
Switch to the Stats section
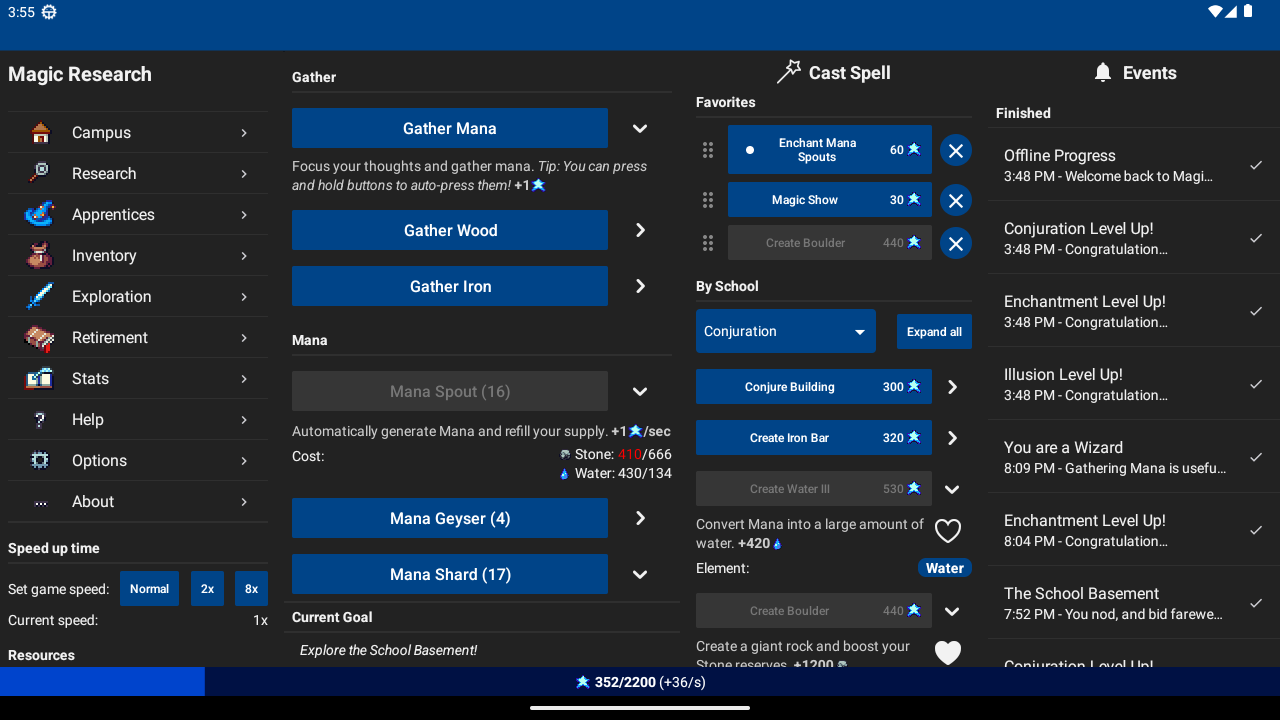coord(38,378)
